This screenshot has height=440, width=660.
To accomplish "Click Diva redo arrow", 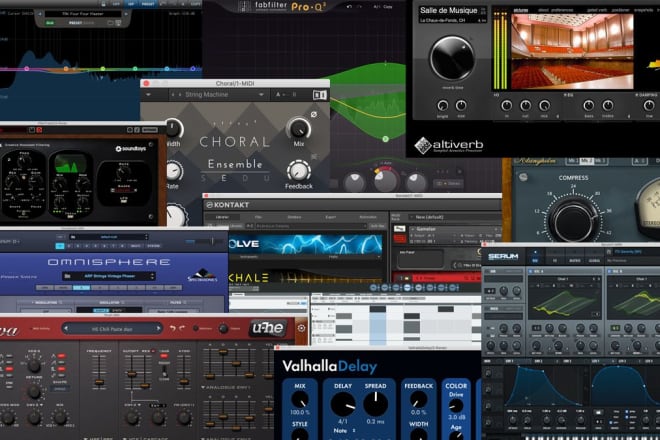I will [182, 328].
